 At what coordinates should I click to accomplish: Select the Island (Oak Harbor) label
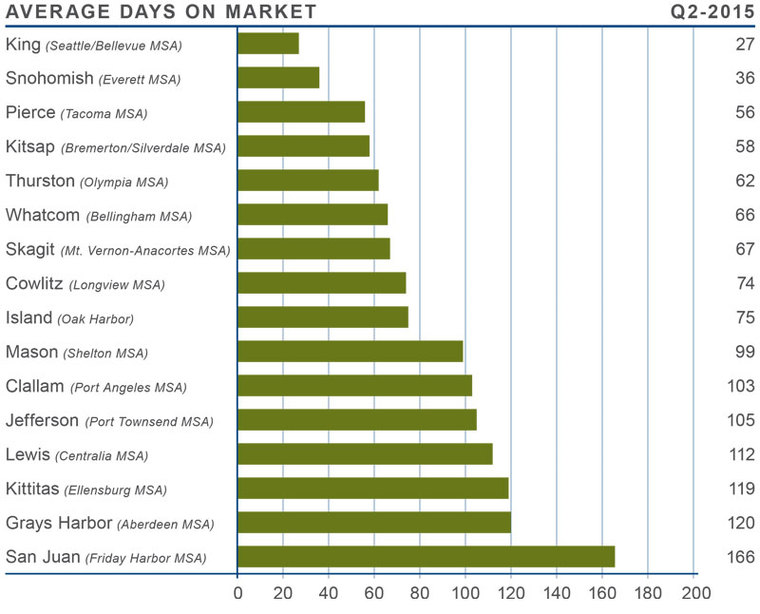pos(69,318)
